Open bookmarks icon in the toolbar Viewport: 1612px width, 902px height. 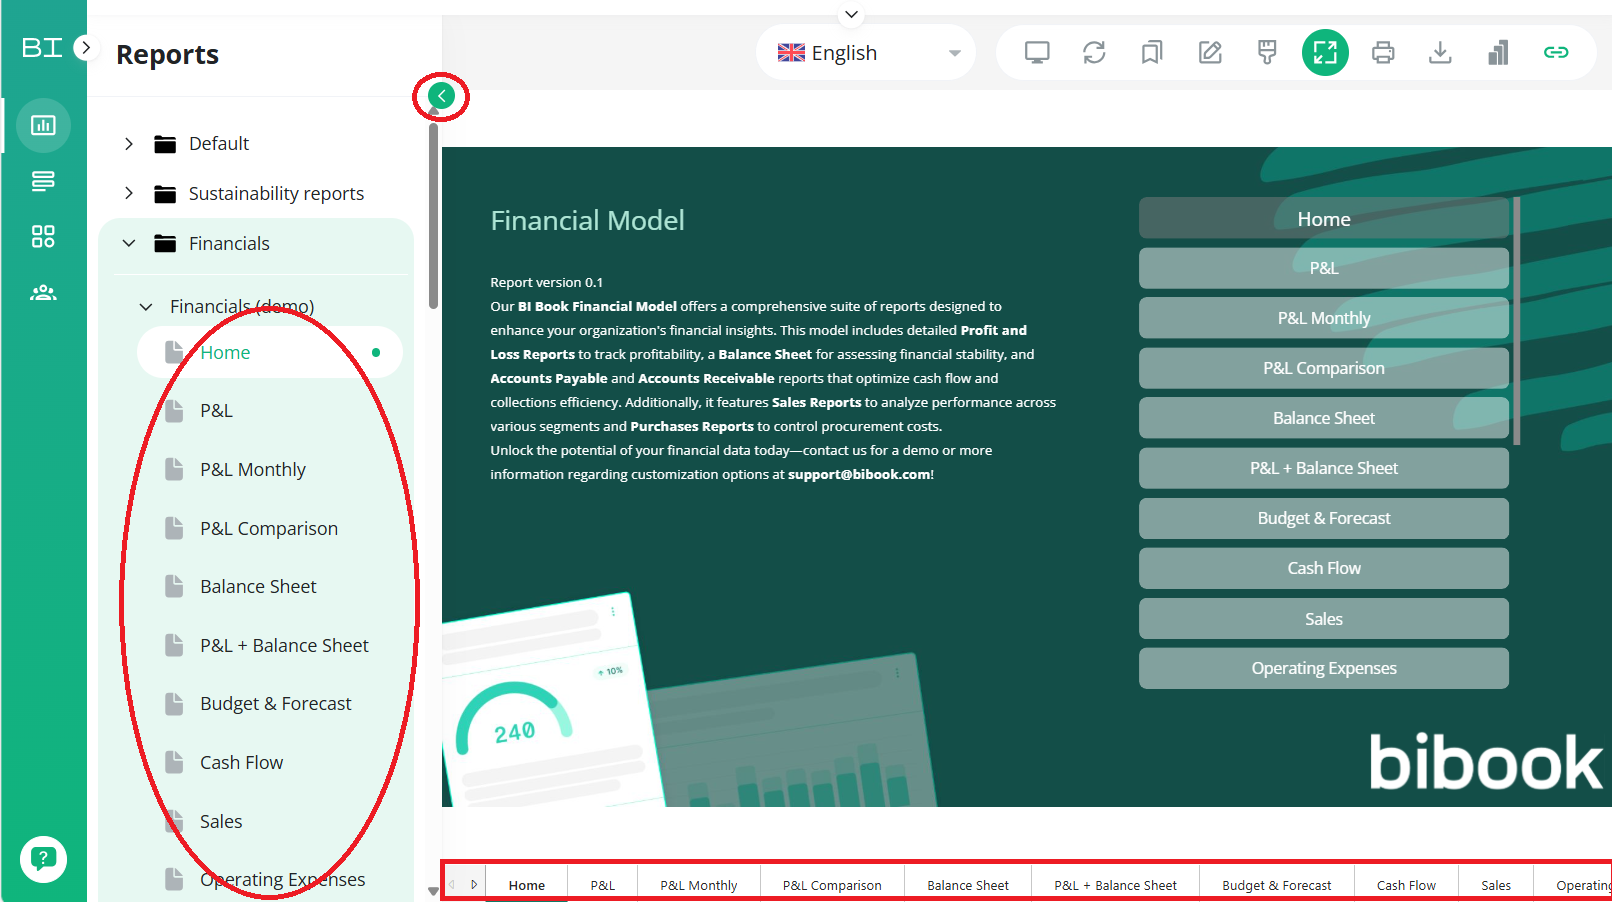[1152, 52]
